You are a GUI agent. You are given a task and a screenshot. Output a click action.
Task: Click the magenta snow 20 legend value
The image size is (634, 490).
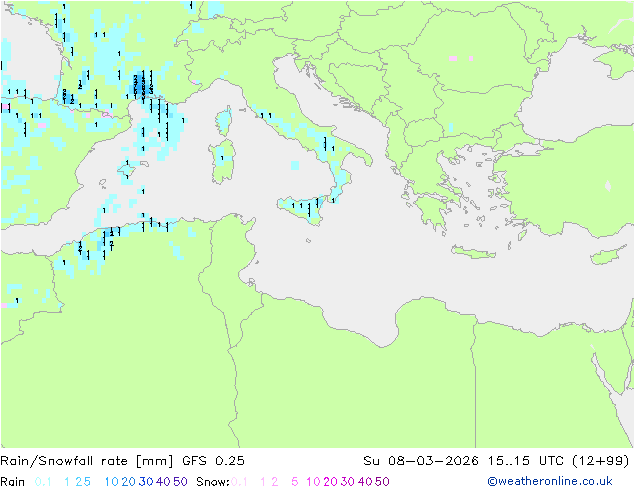pyautogui.click(x=330, y=482)
